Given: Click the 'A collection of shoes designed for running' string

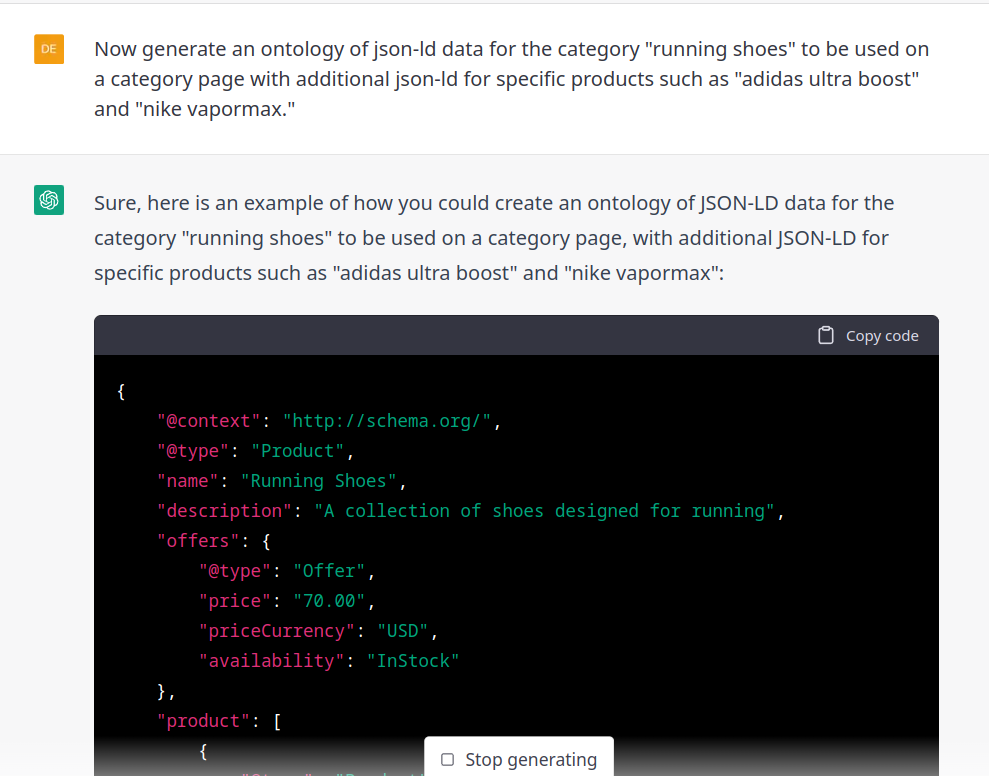Looking at the screenshot, I should (544, 511).
